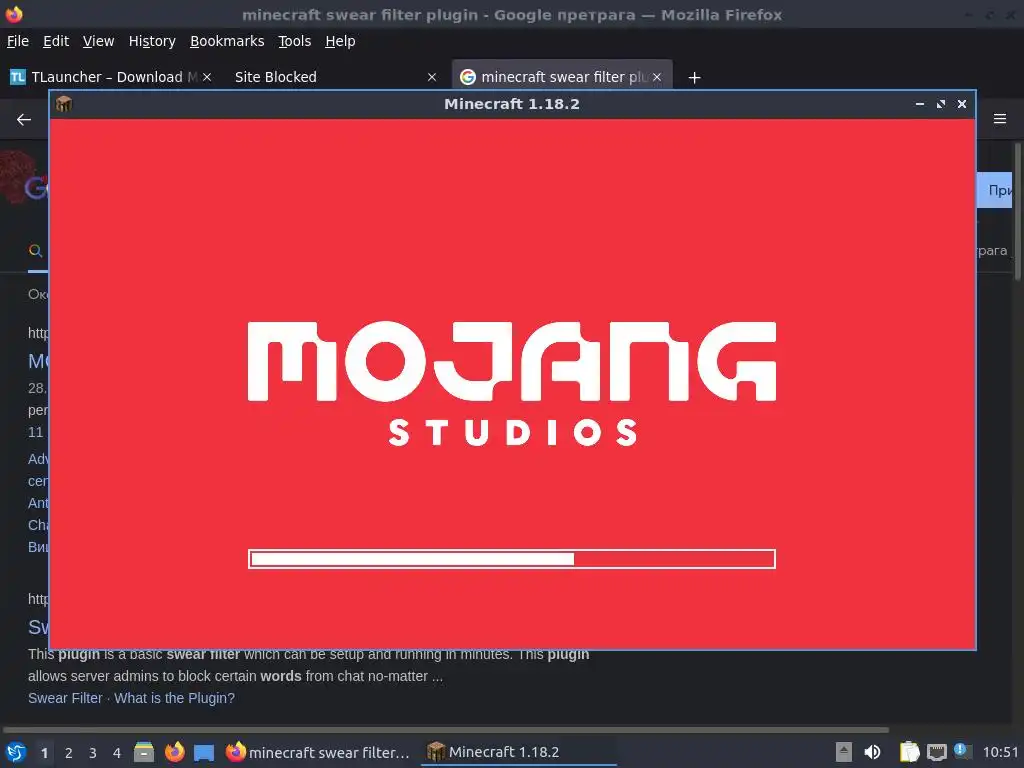
Task: Open the removable media tray icon
Action: (x=844, y=752)
